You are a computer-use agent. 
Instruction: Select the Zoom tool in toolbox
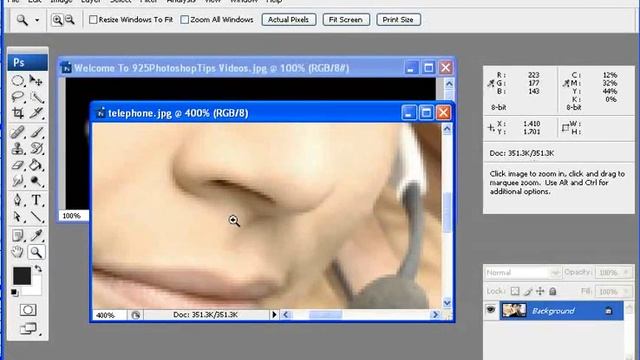point(36,252)
